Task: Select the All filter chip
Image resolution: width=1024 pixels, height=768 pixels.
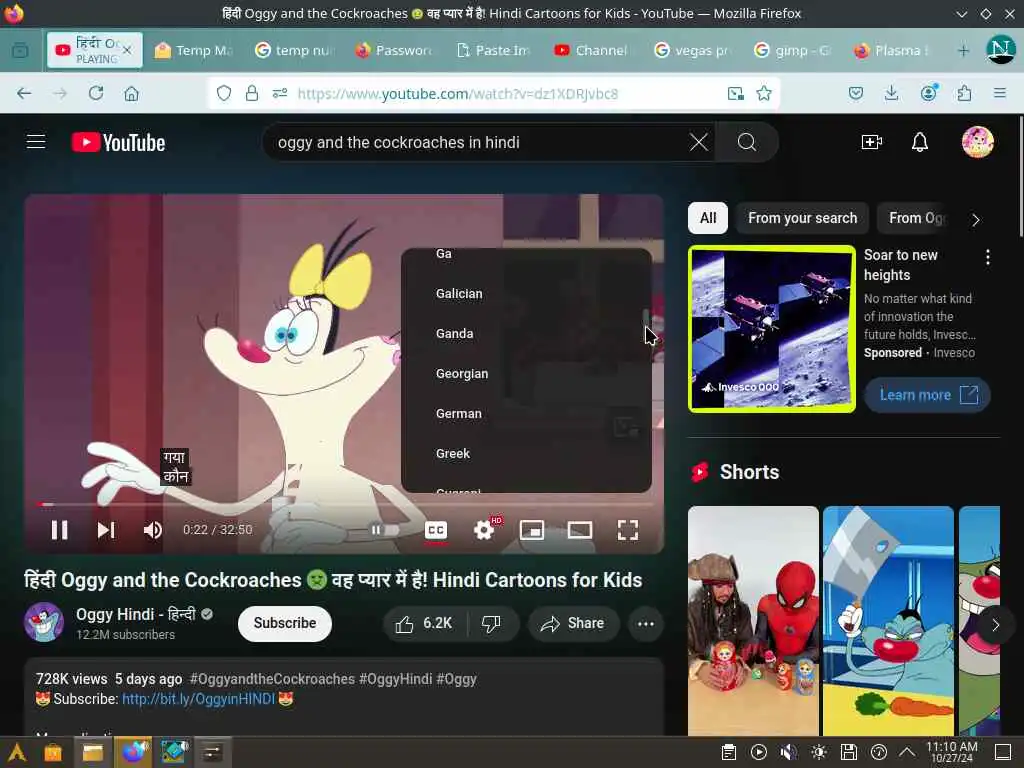Action: (x=708, y=218)
